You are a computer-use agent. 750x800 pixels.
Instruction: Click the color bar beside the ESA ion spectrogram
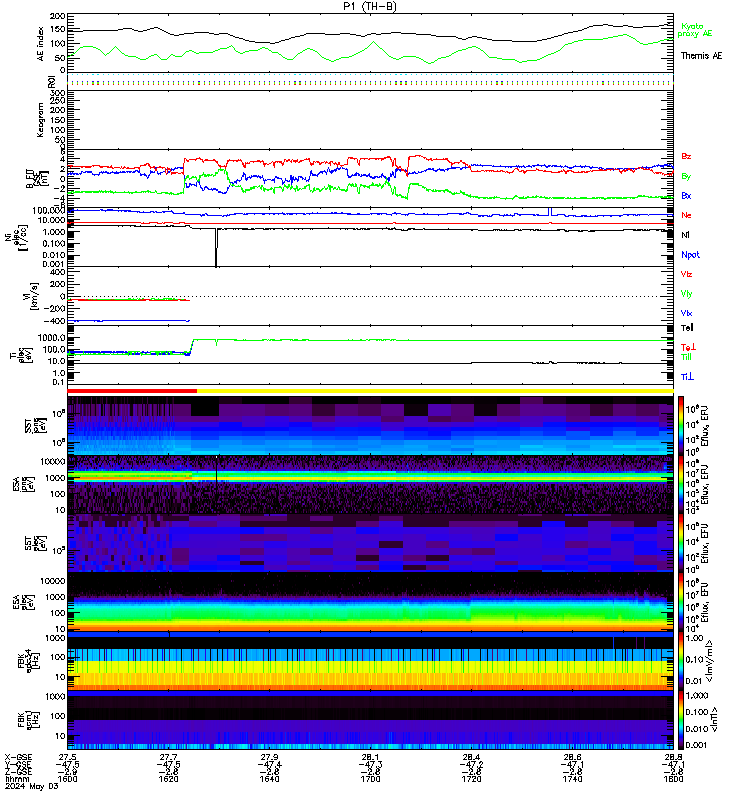coord(681,485)
